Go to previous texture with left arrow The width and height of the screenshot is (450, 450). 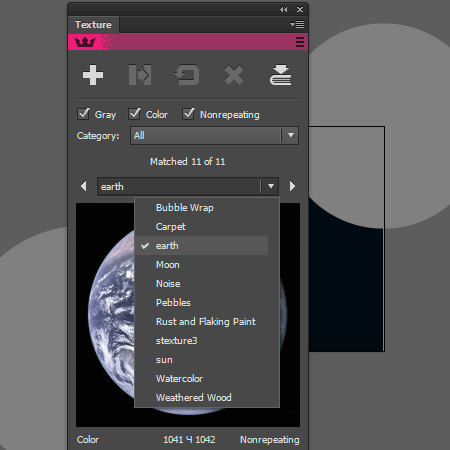[84, 186]
